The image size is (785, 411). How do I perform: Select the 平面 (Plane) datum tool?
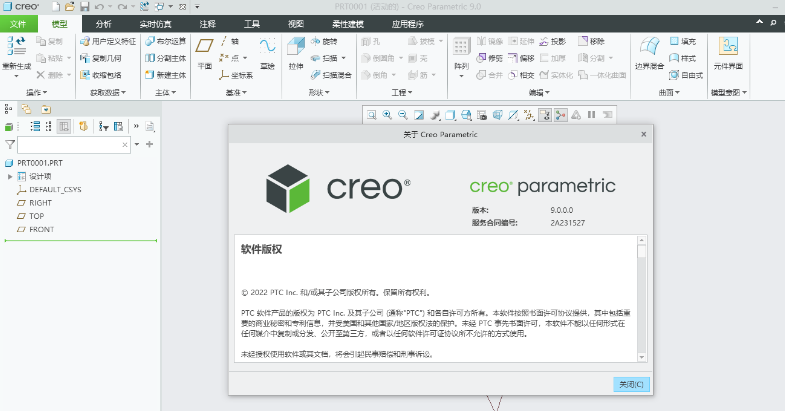click(204, 49)
